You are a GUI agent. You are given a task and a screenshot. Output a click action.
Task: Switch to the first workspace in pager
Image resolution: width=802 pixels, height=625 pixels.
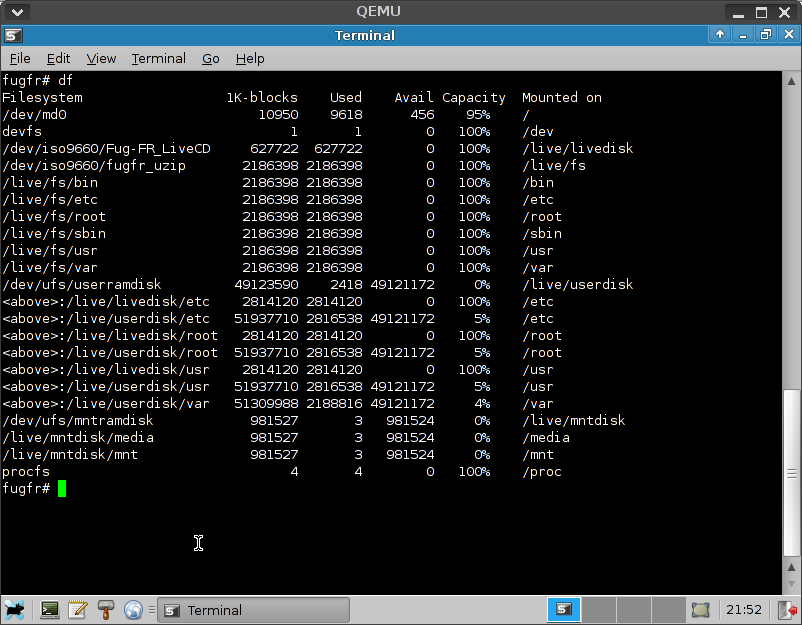tap(563, 609)
